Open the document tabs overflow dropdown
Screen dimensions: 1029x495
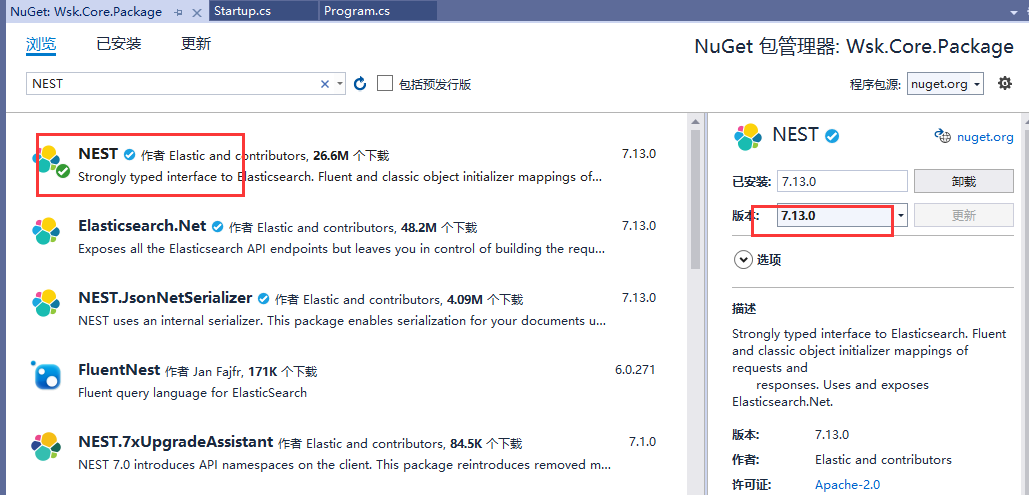tap(1015, 12)
